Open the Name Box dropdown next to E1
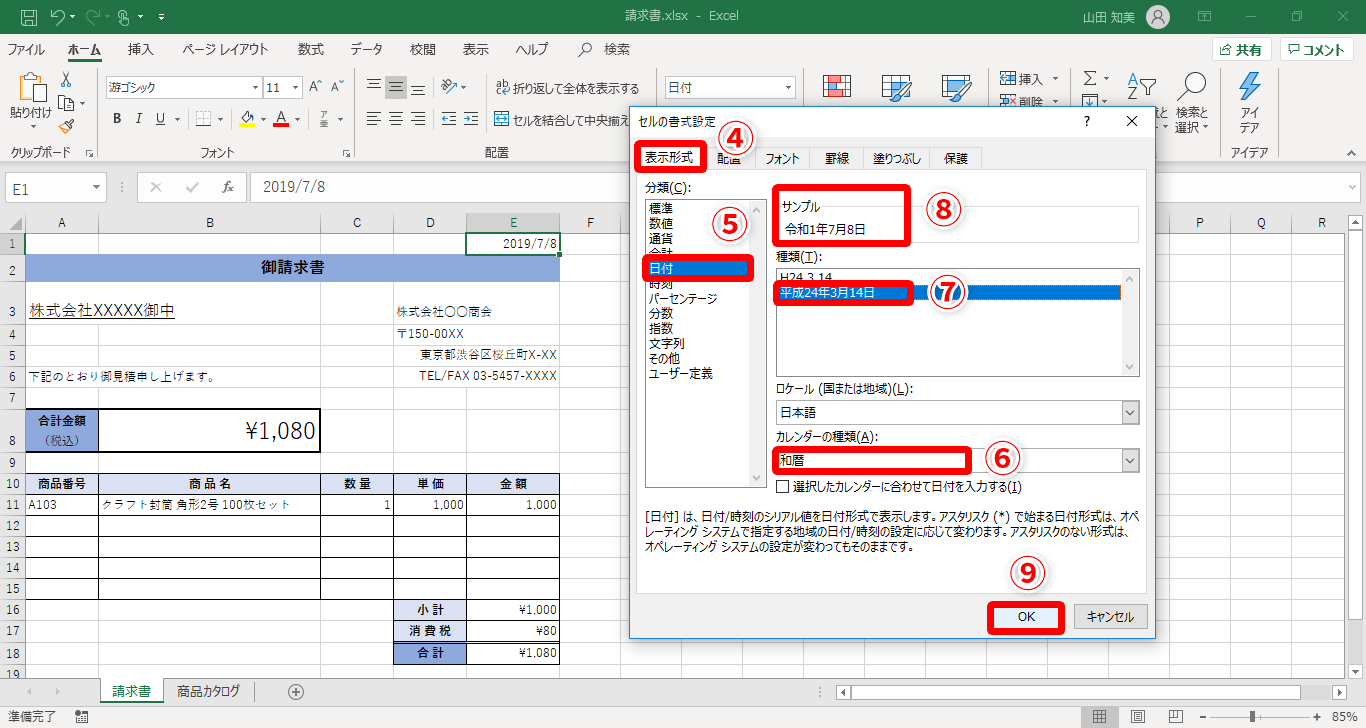Viewport: 1366px width, 728px height. point(97,187)
